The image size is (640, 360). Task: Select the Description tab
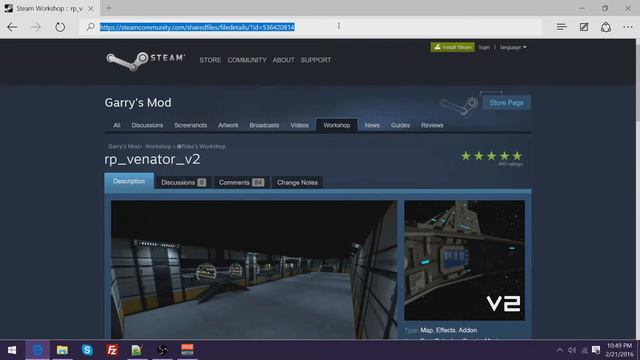(x=129, y=181)
